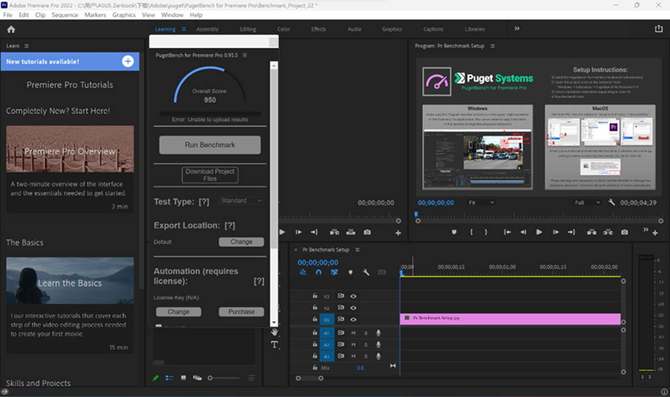Open the Test Type Standard dropdown
The width and height of the screenshot is (670, 397).
coord(241,201)
